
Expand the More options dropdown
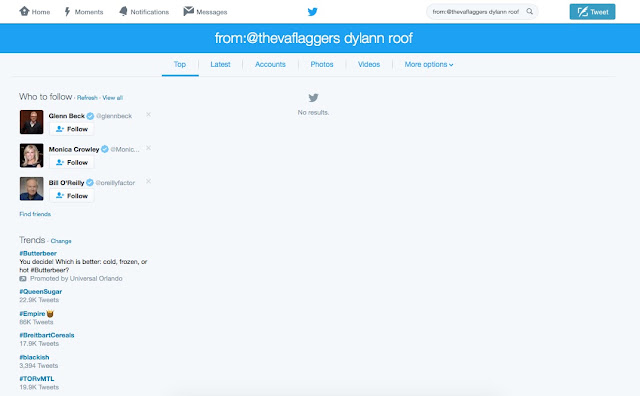point(429,65)
